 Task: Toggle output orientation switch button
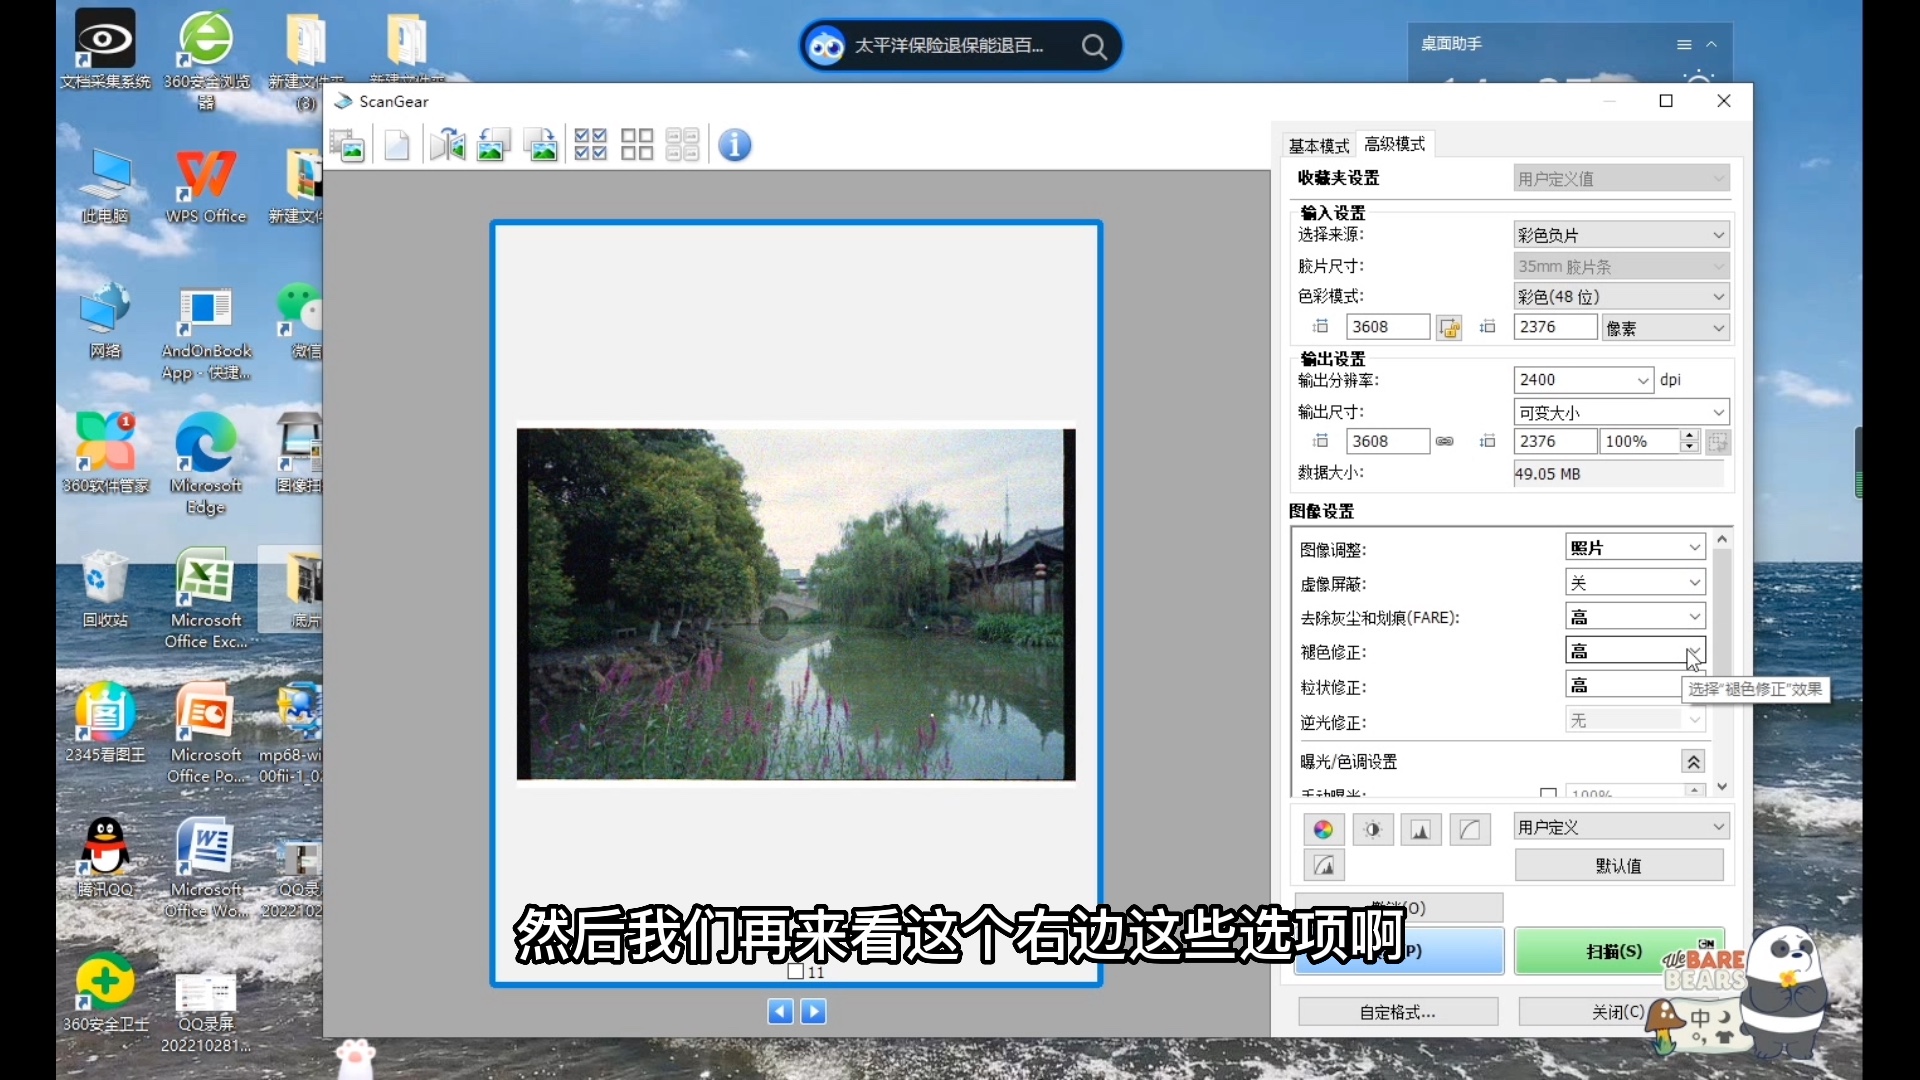click(1719, 442)
